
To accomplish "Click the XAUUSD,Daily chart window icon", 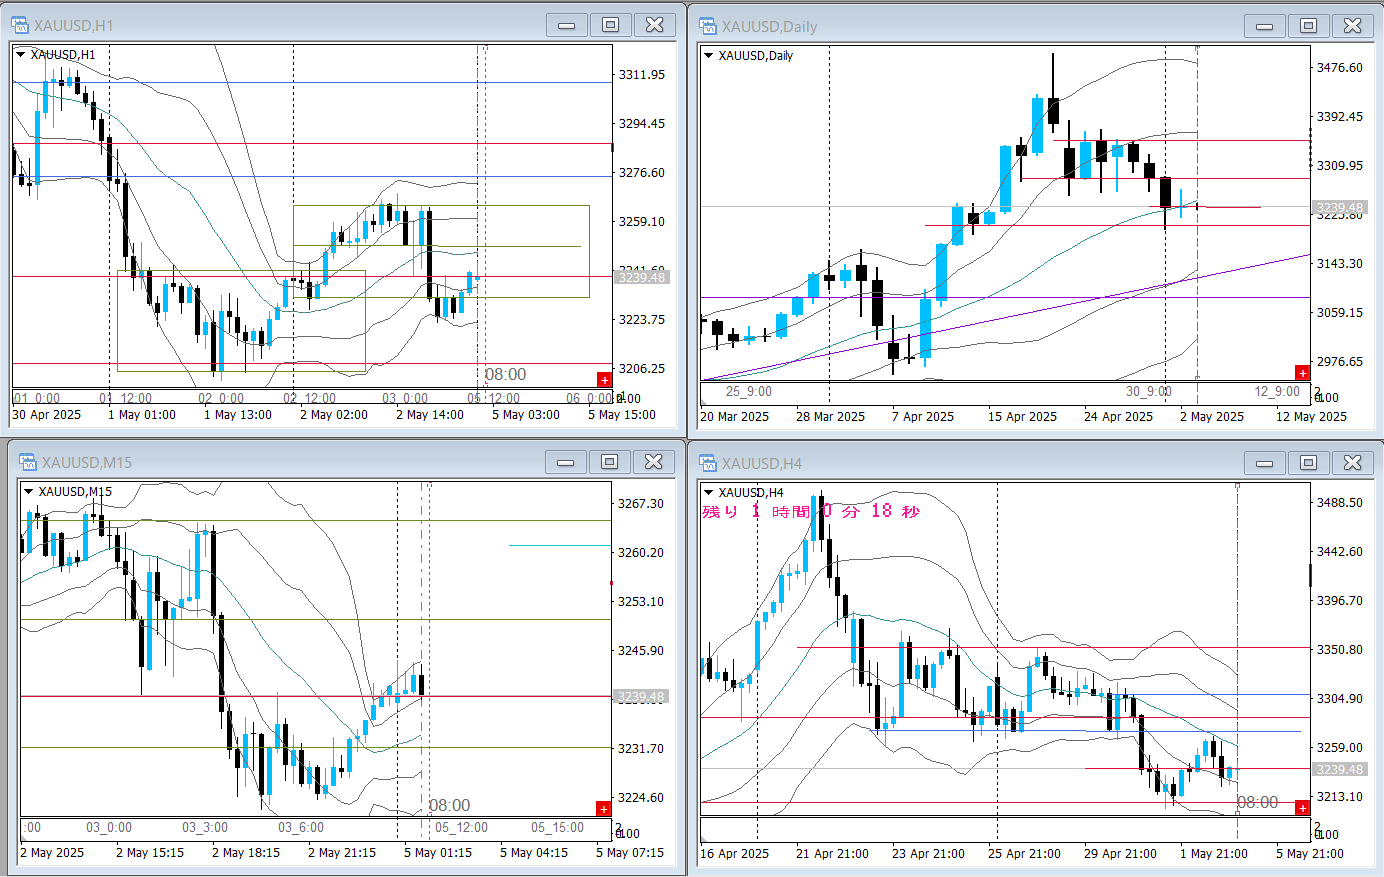I will (x=708, y=26).
